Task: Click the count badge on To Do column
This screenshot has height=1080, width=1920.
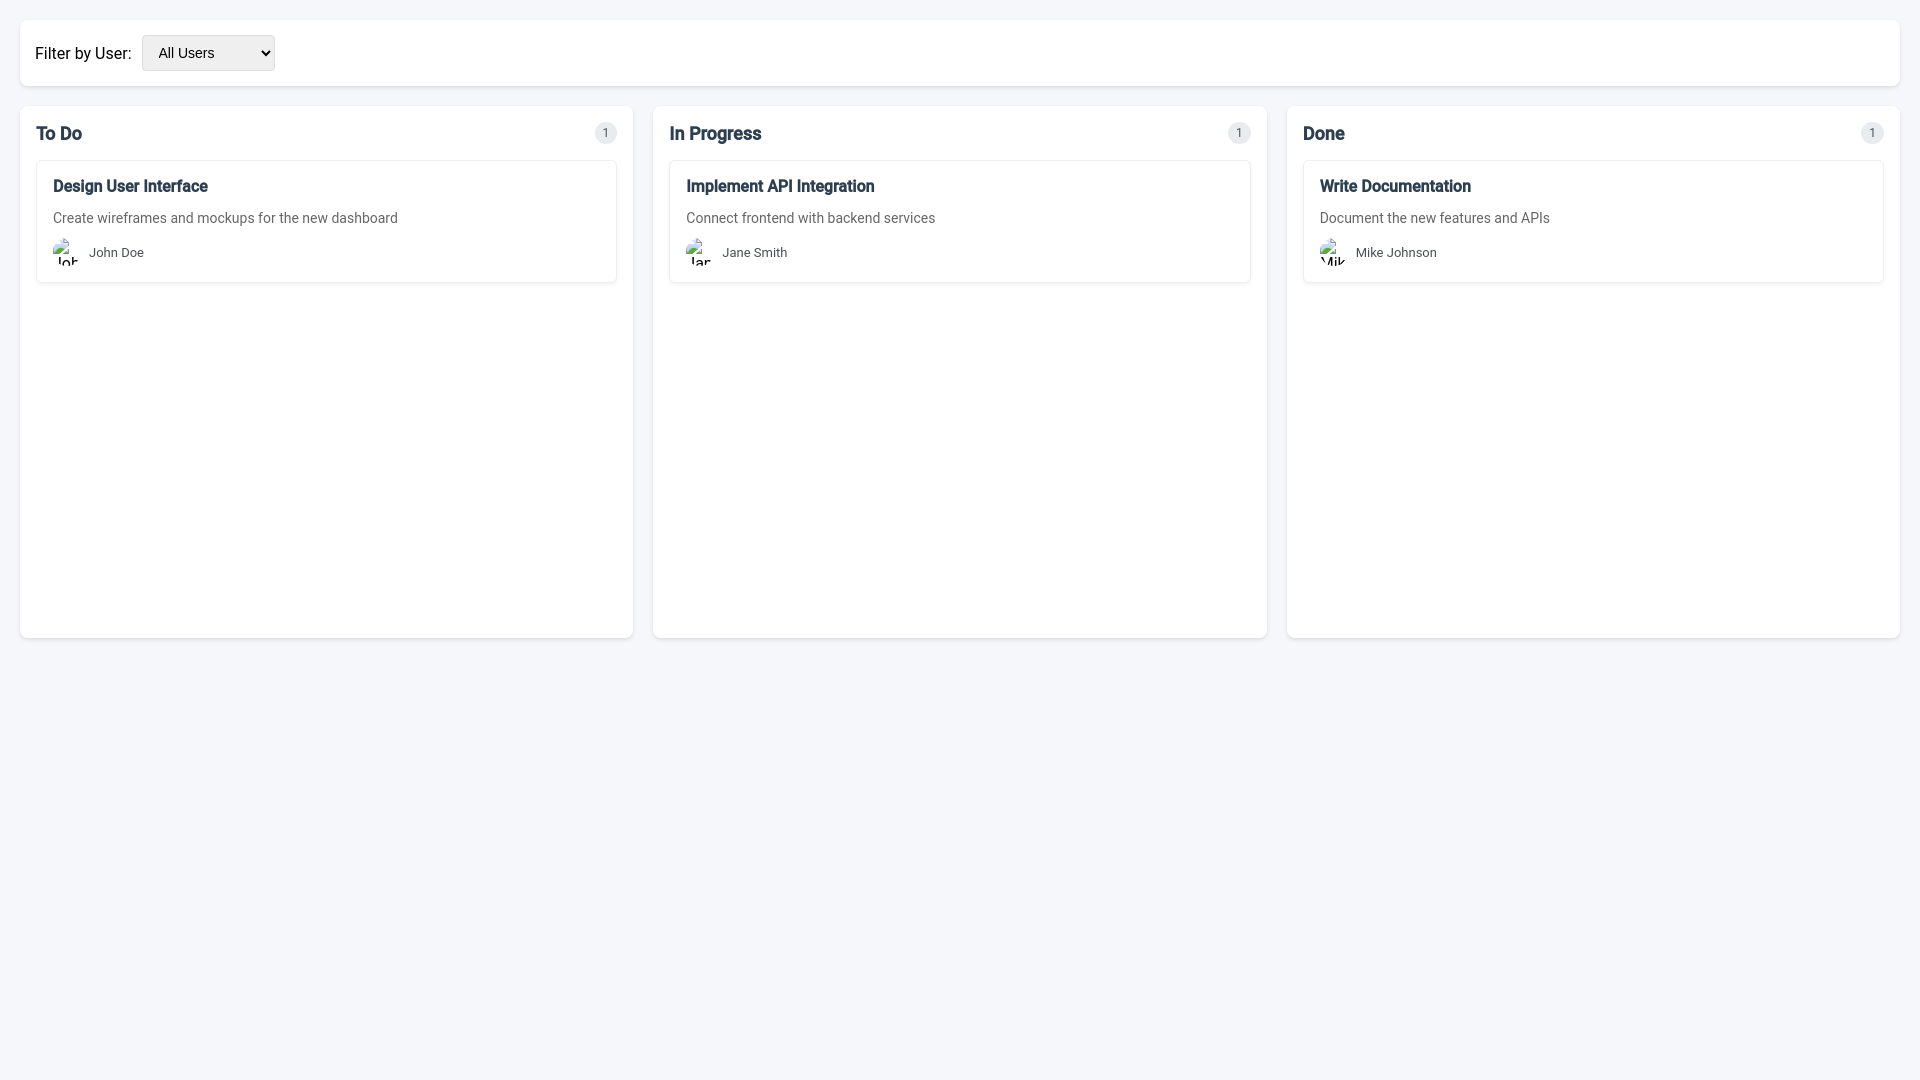Action: (605, 132)
